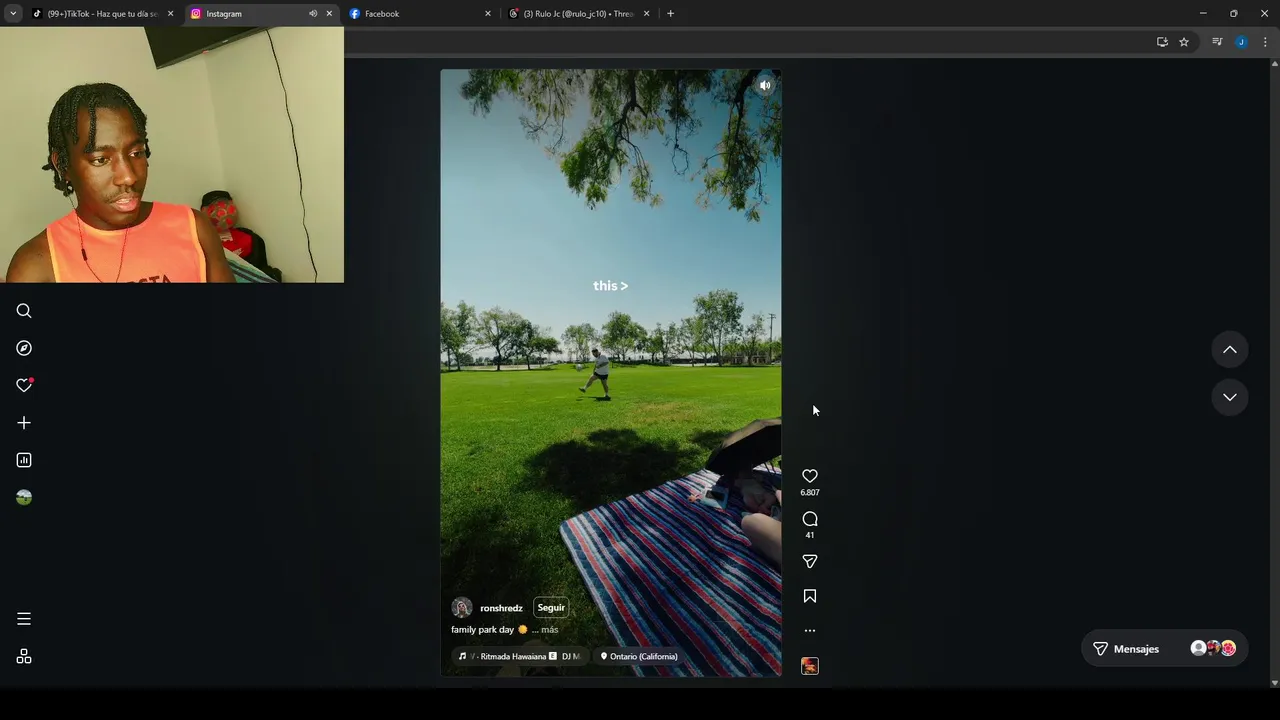The image size is (1280, 720).
Task: Open comments on the reel
Action: pos(810,519)
